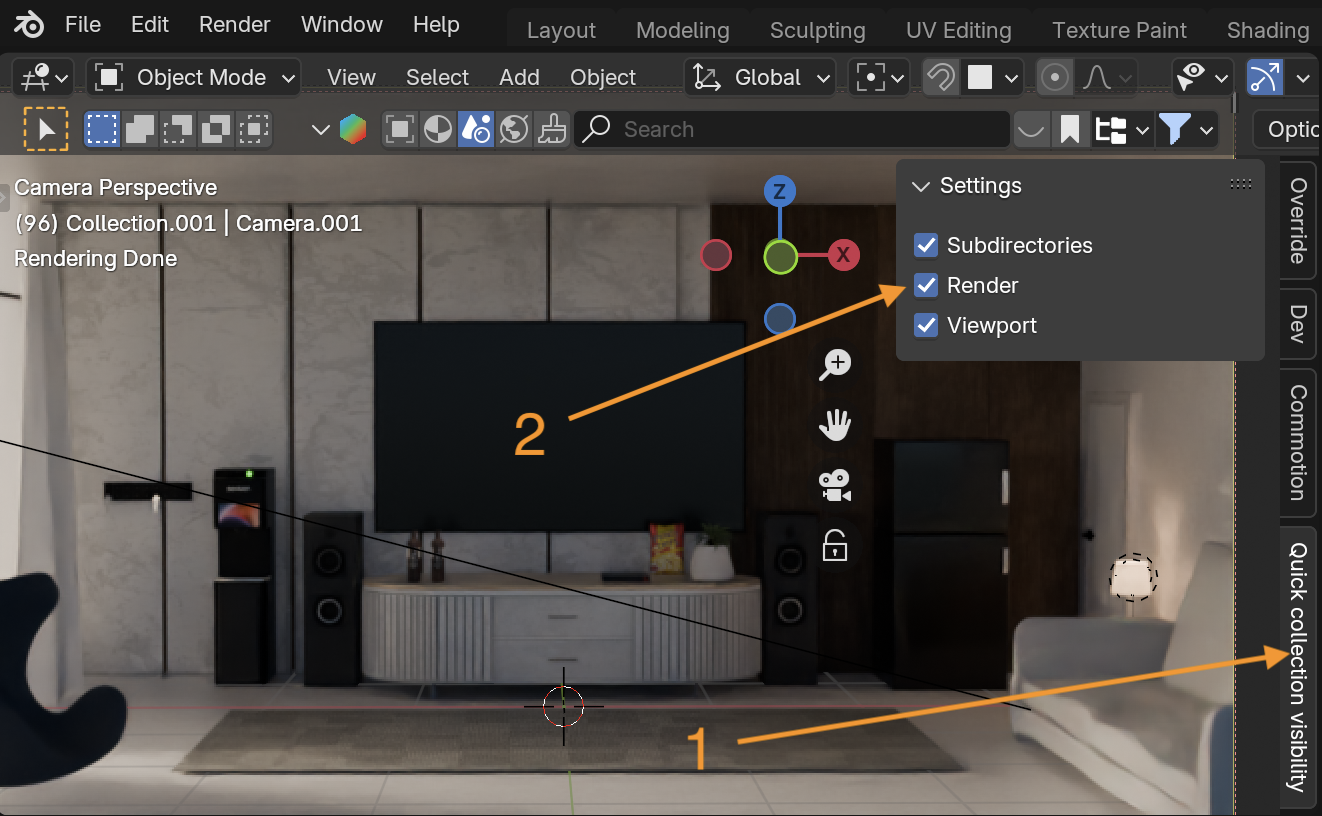1322x816 pixels.
Task: Open the viewport Select menu
Action: [437, 77]
